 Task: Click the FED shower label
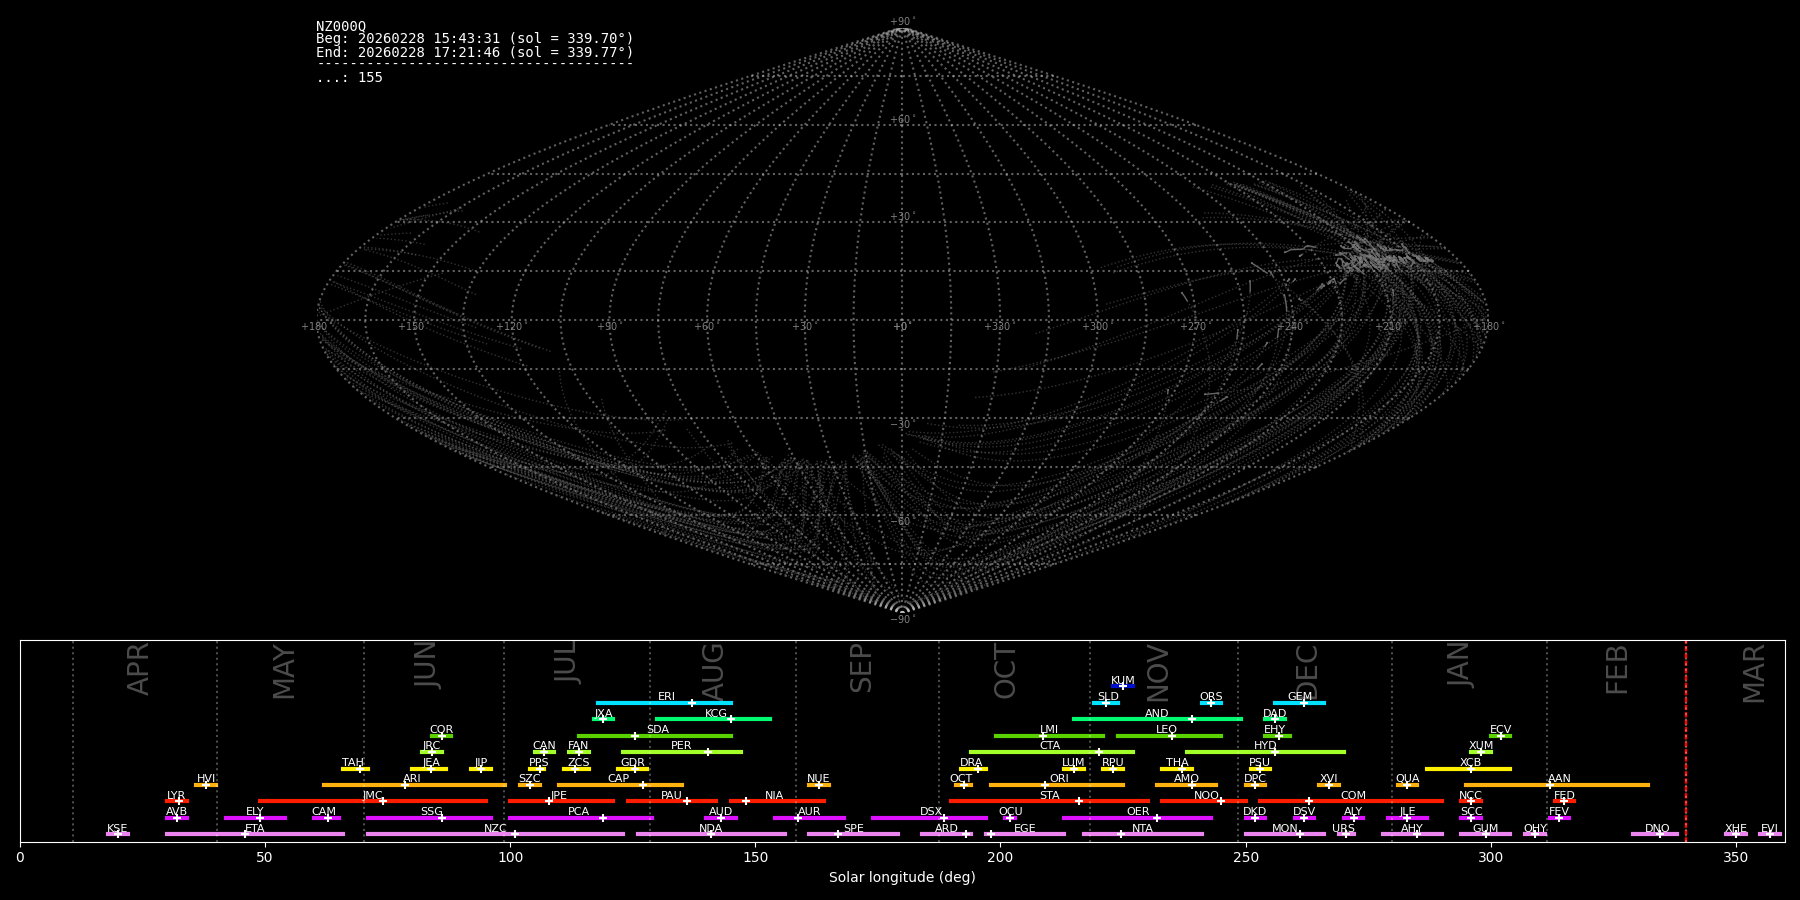[1564, 796]
